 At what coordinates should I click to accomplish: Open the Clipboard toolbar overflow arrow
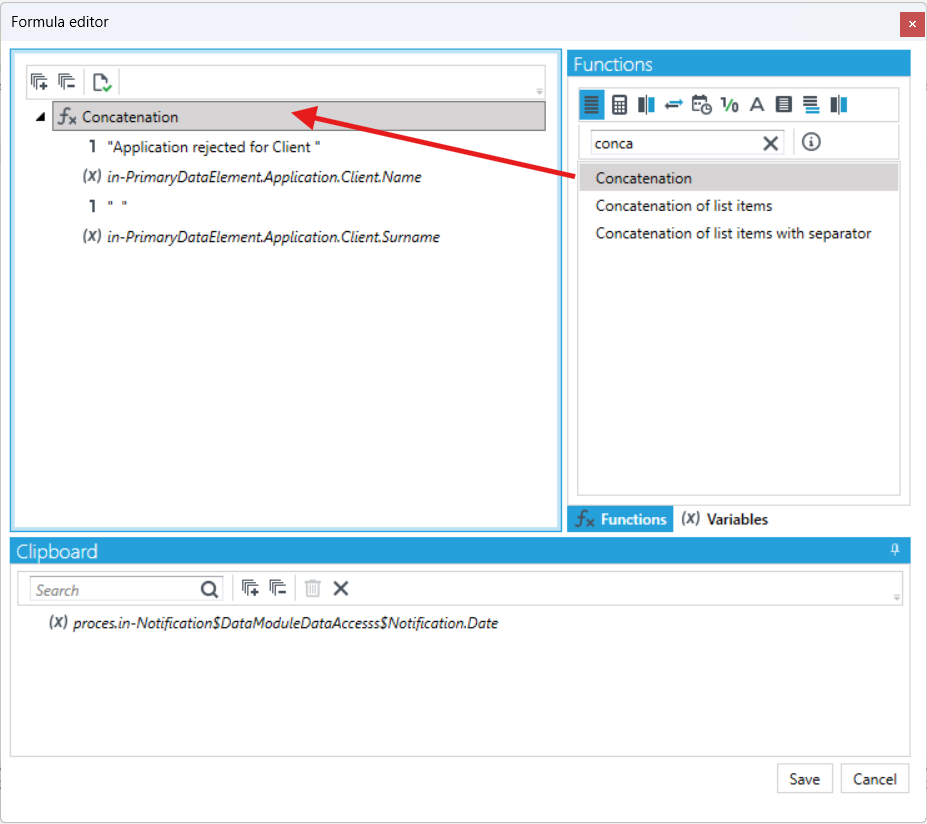897,598
